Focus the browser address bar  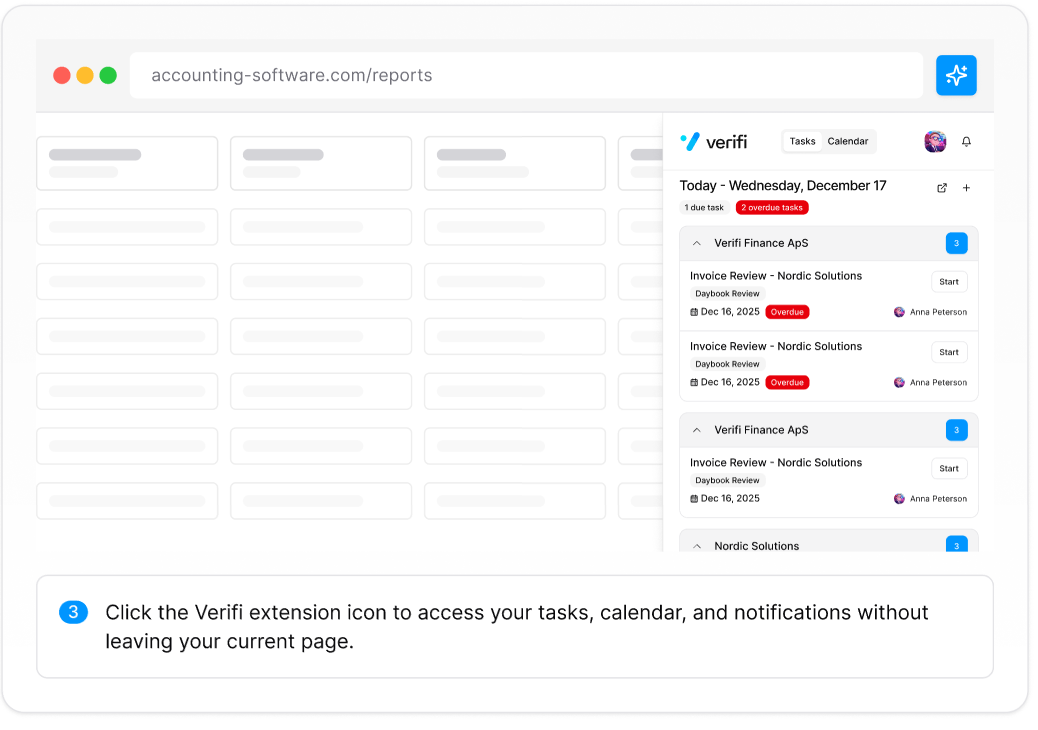(x=526, y=76)
